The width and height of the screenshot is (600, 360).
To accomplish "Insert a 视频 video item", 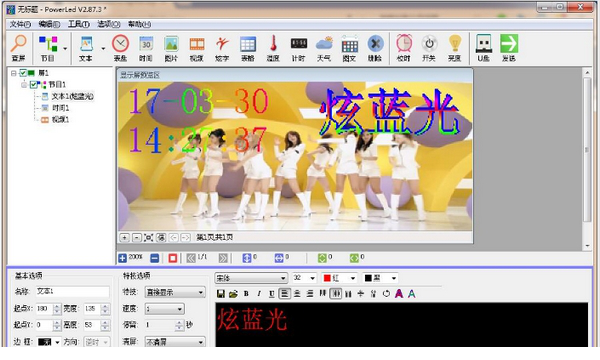I will (197, 48).
